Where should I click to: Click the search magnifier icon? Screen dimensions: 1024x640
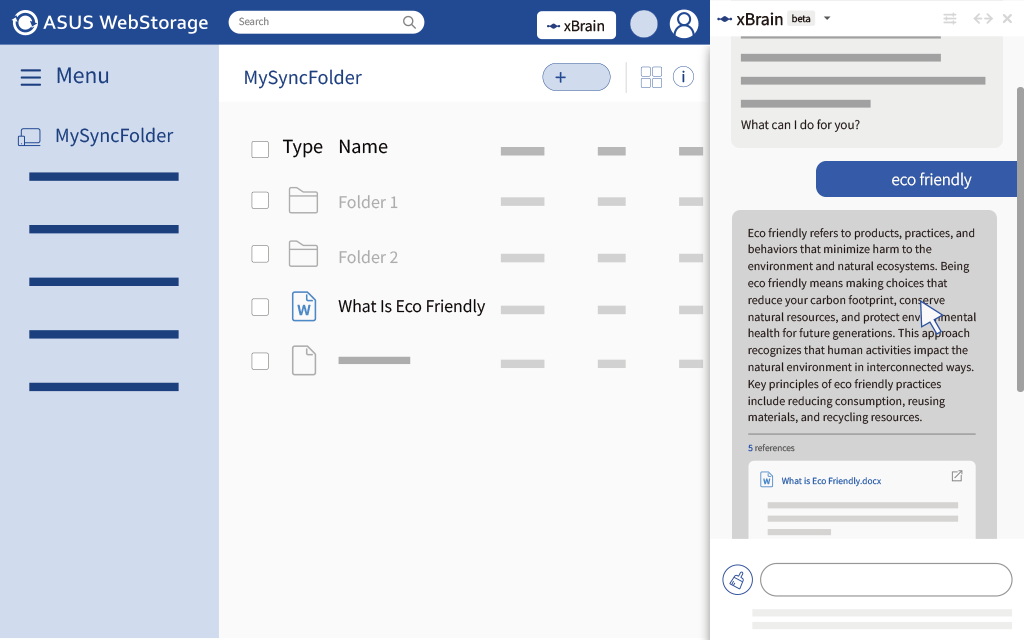(409, 22)
